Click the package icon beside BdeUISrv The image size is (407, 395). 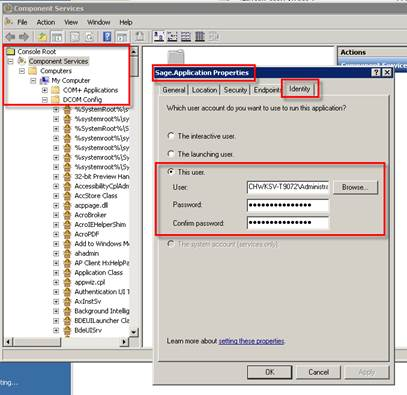(67, 330)
